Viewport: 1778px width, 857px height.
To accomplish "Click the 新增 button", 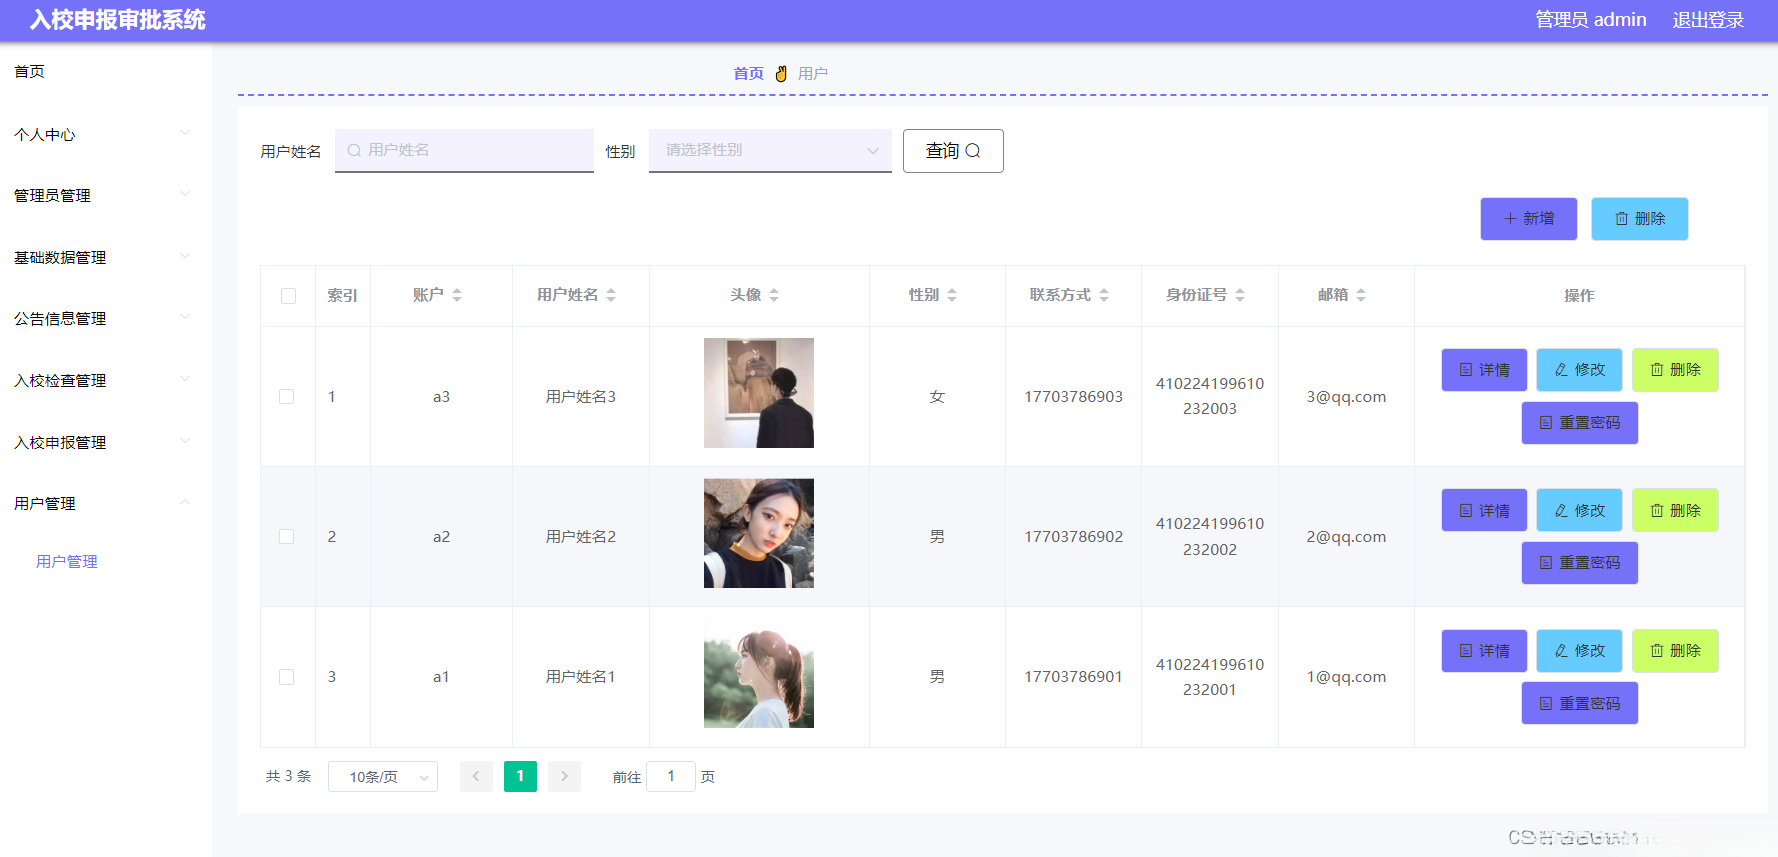I will click(x=1529, y=219).
